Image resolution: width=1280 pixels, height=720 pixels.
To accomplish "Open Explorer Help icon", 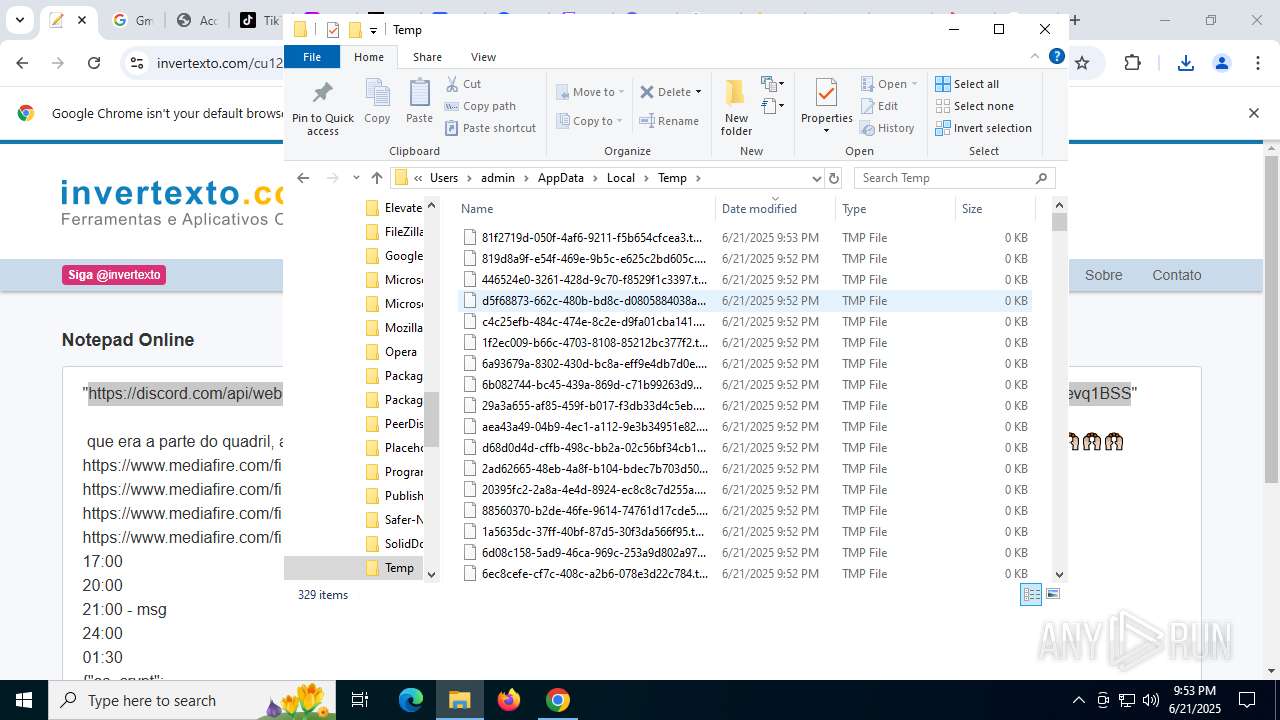I will click(1056, 57).
